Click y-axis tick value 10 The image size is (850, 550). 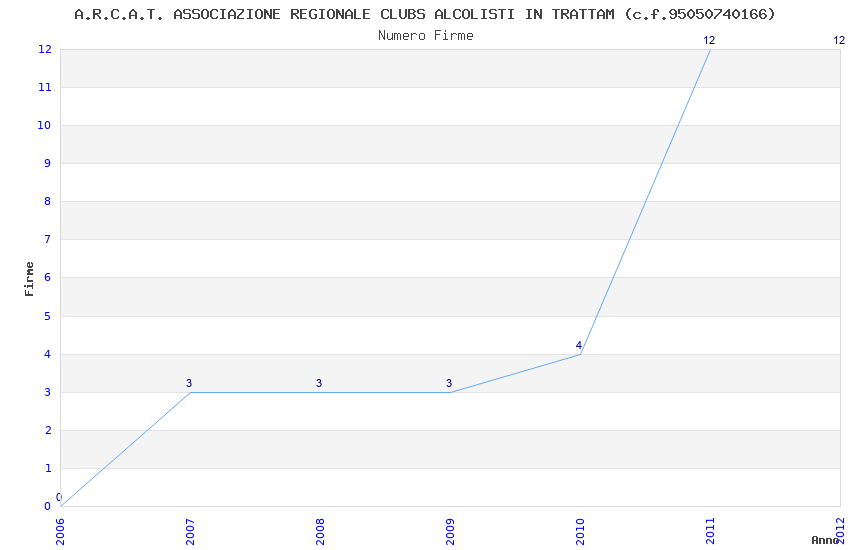coord(44,125)
